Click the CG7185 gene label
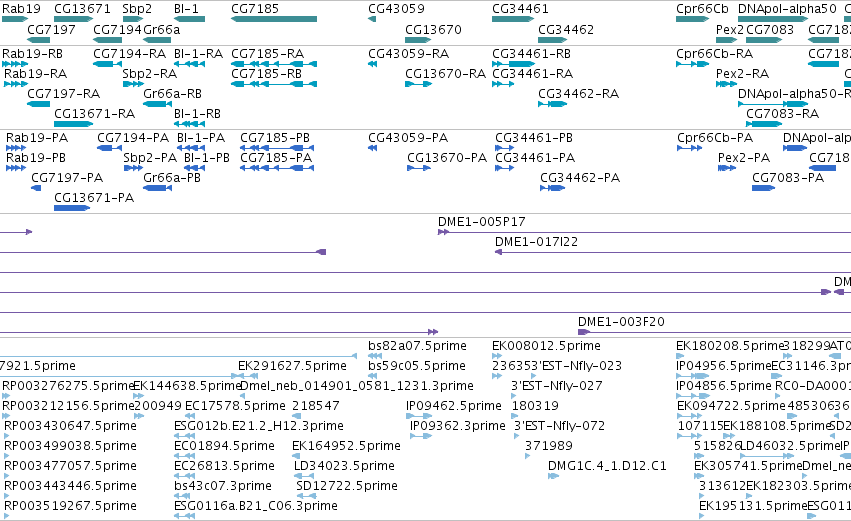This screenshot has height=521, width=851. (x=255, y=9)
